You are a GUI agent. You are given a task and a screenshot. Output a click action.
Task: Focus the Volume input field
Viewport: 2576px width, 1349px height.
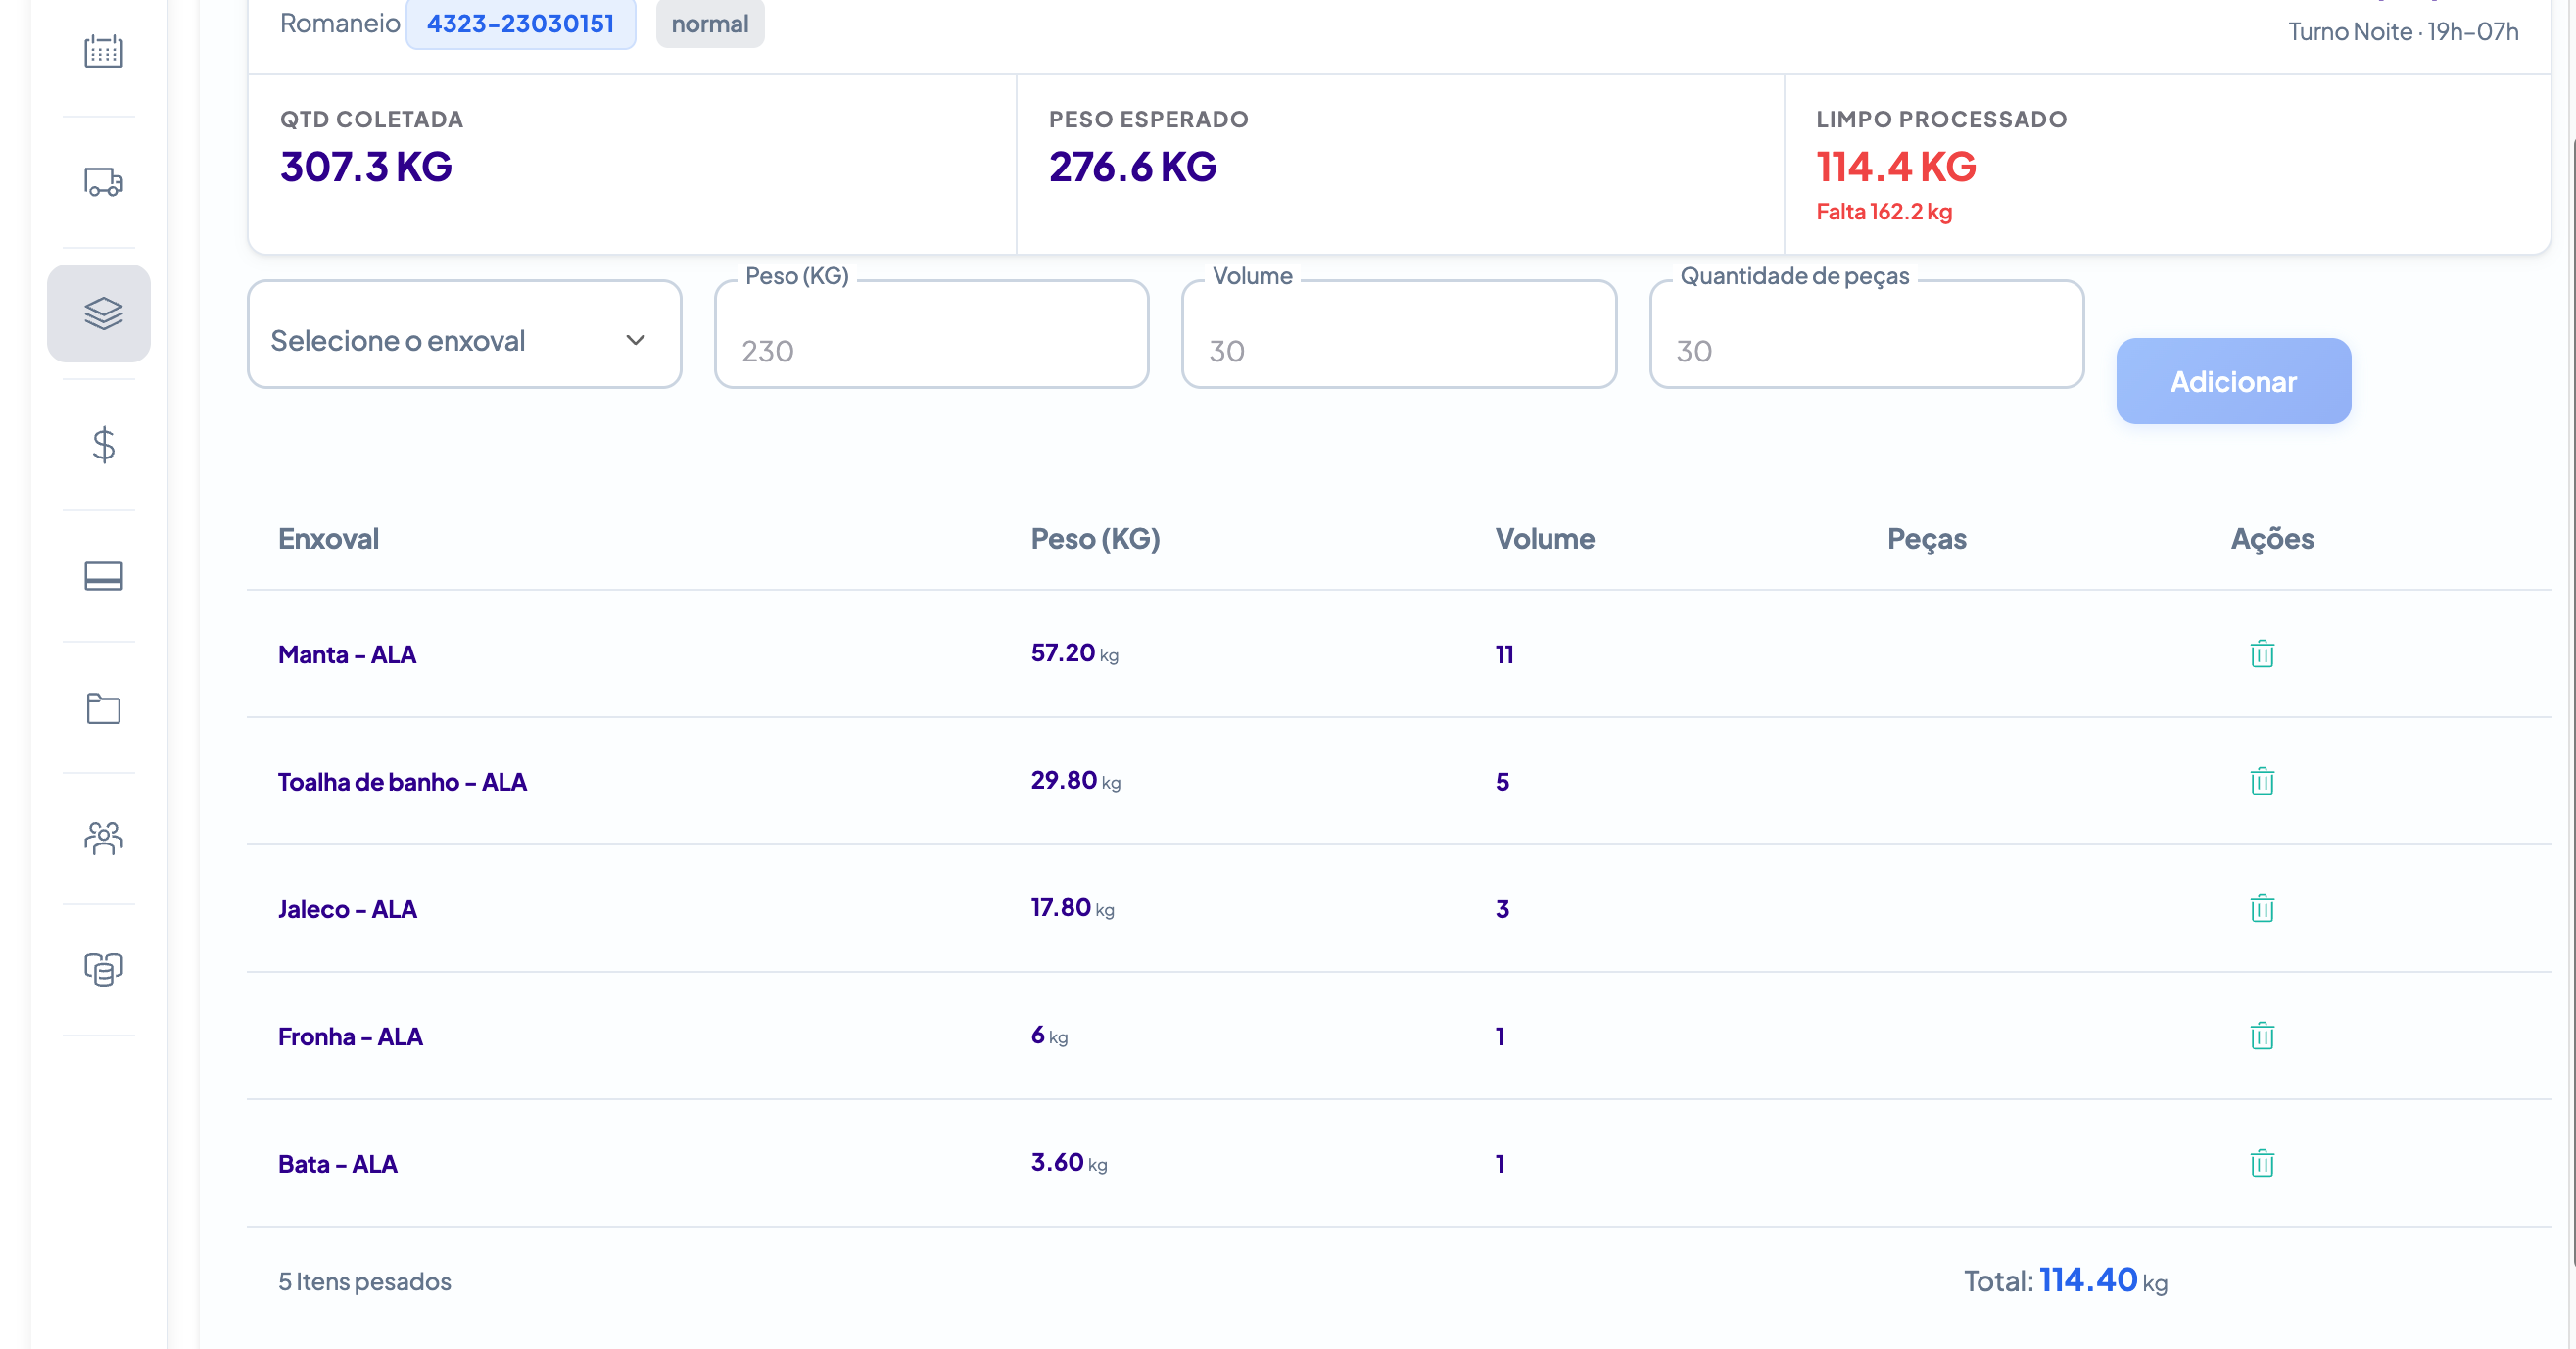pos(1399,334)
